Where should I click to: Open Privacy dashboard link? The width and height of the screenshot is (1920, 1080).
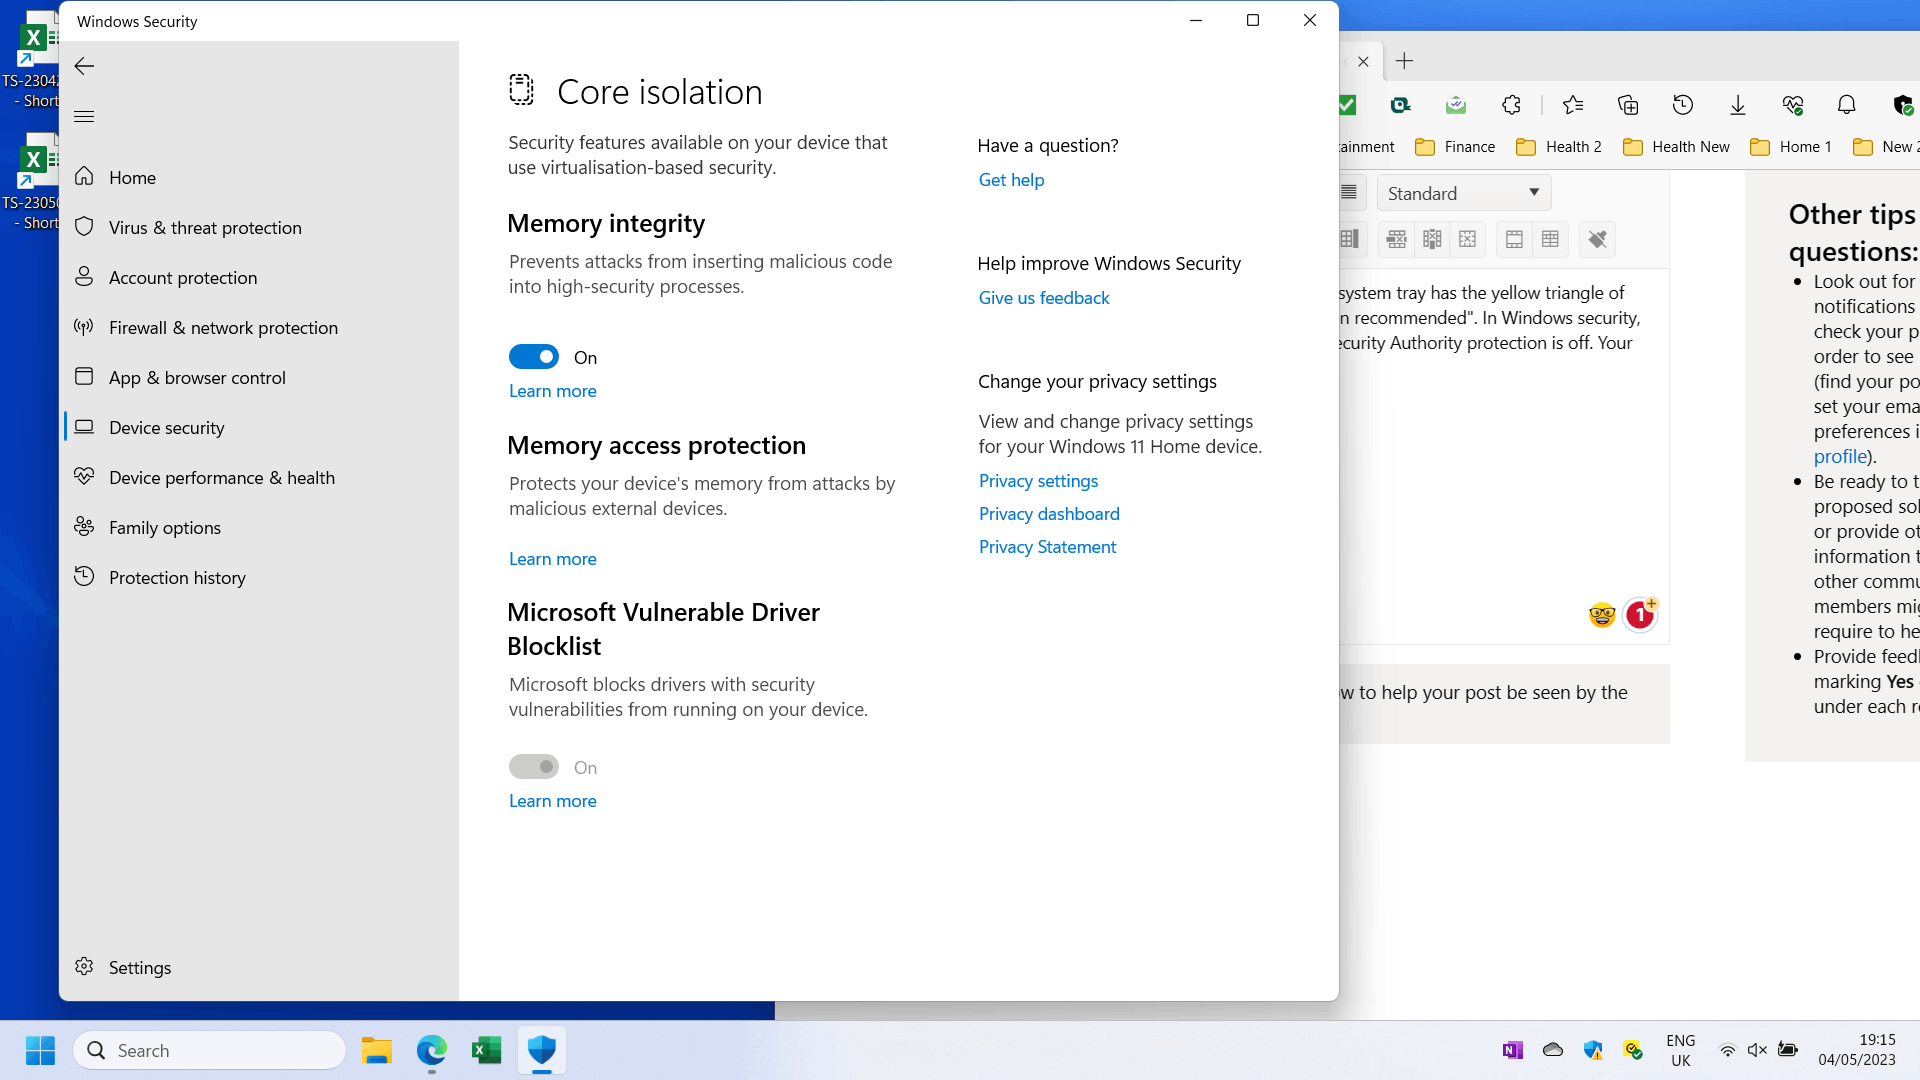(x=1049, y=514)
